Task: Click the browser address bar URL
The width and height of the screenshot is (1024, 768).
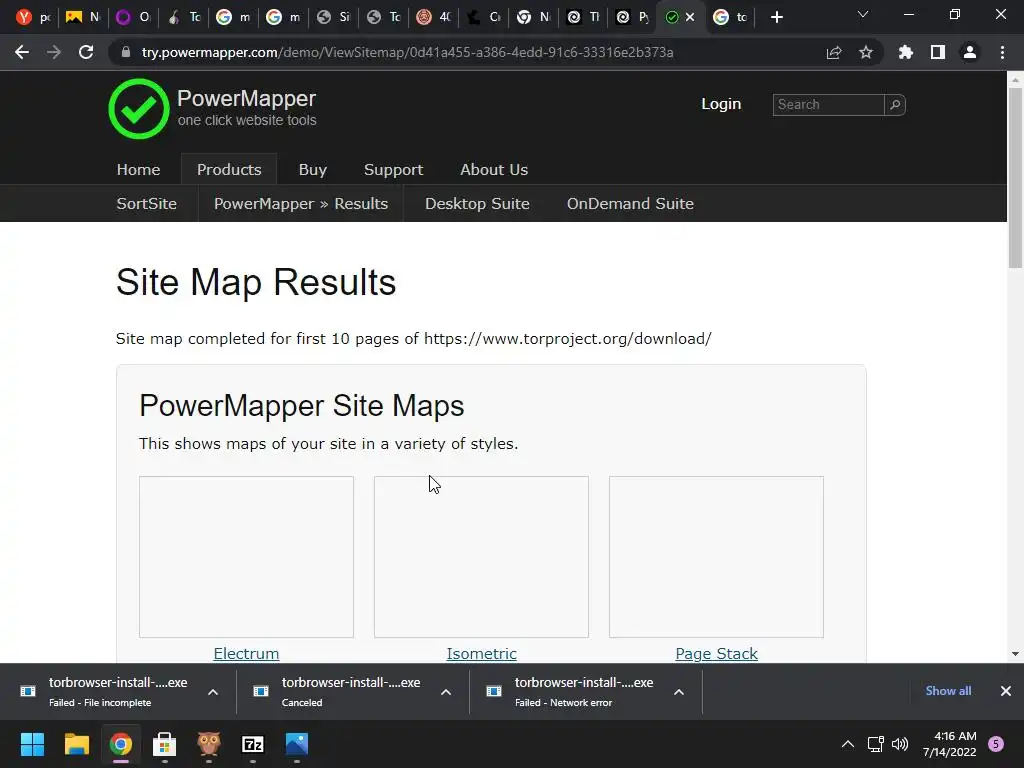Action: point(408,52)
